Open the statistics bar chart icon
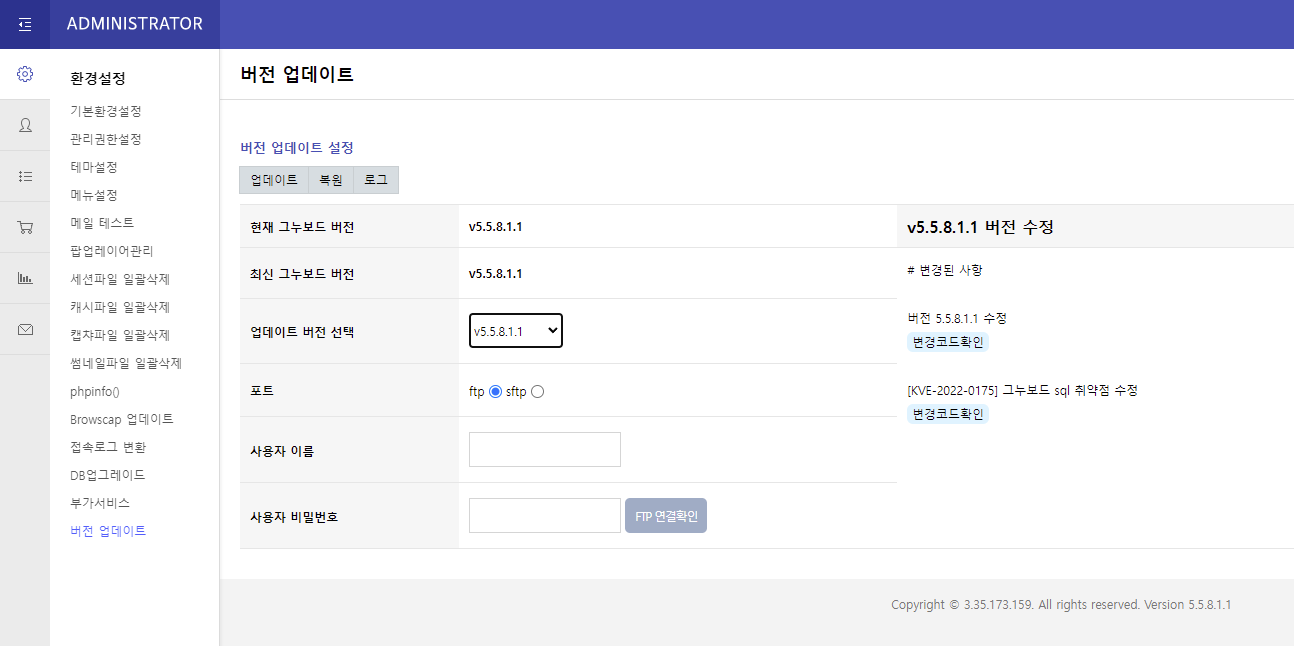This screenshot has width=1294, height=646. pyautogui.click(x=25, y=278)
